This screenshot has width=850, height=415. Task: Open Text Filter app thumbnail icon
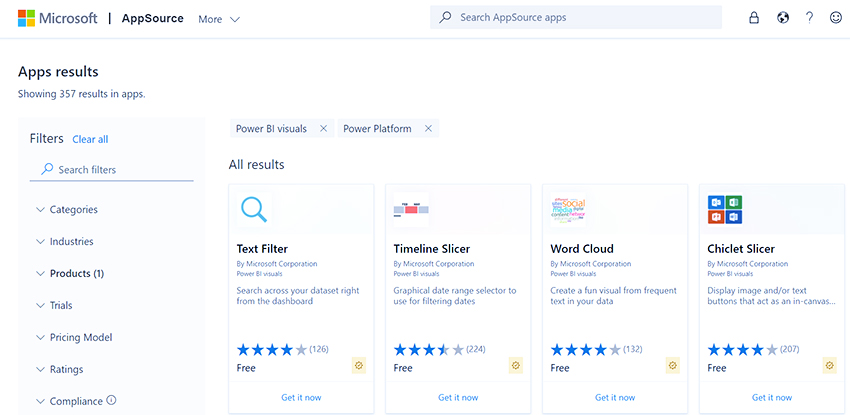point(254,209)
